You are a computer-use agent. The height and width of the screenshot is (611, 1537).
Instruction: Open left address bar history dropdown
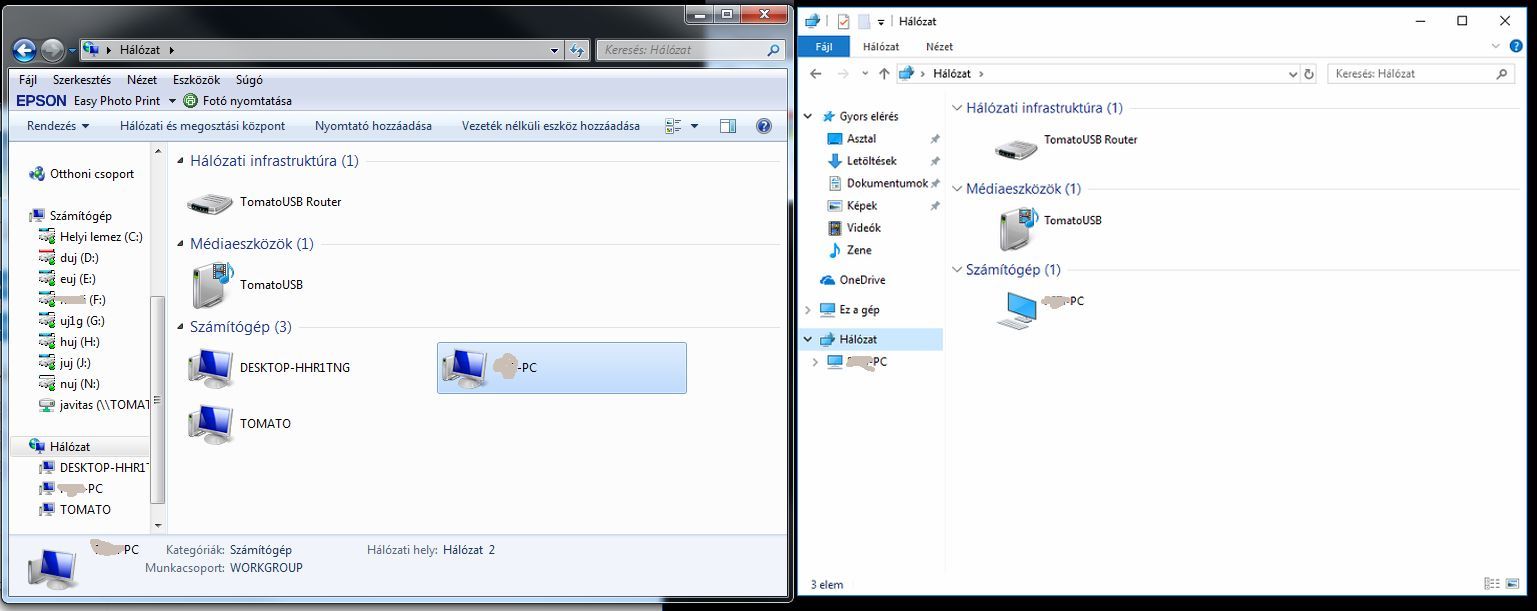pyautogui.click(x=556, y=49)
